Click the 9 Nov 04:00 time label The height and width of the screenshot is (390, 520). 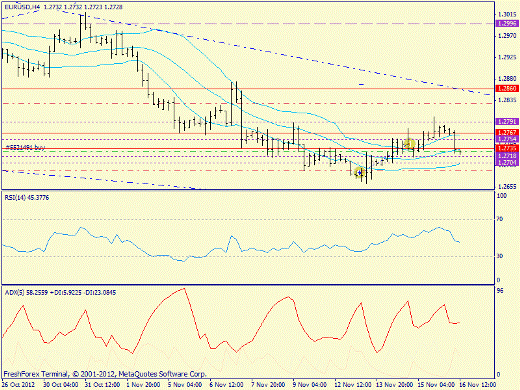tap(310, 384)
